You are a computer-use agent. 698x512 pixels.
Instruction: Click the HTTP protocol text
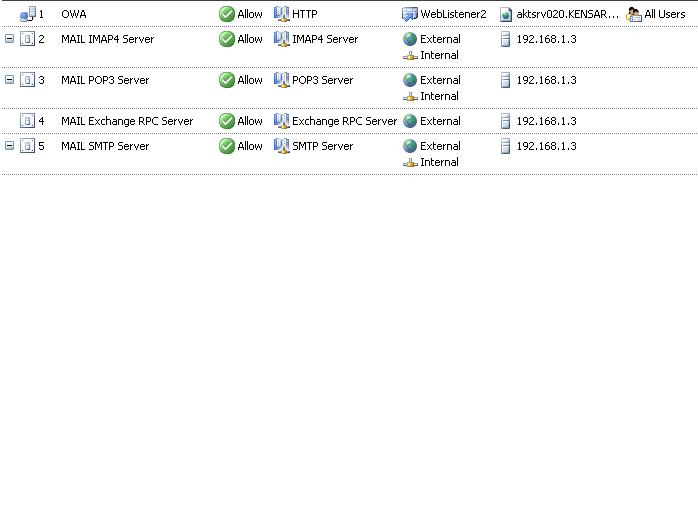coord(305,14)
